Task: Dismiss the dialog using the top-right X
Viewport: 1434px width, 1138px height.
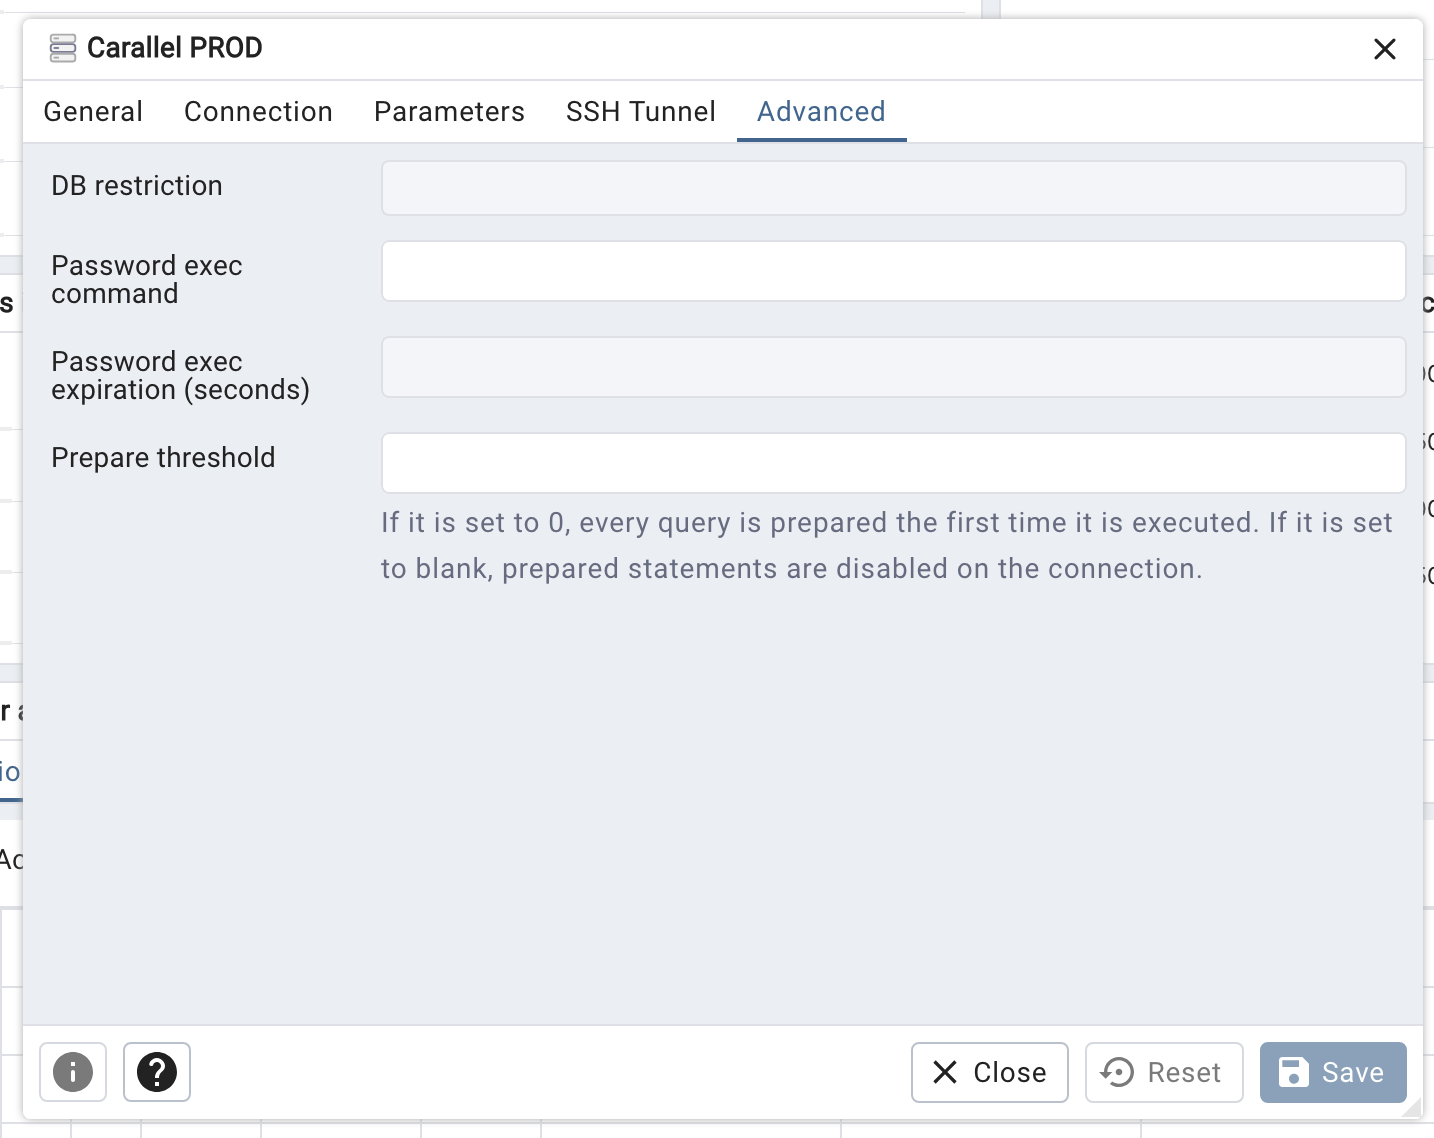Action: (x=1384, y=49)
